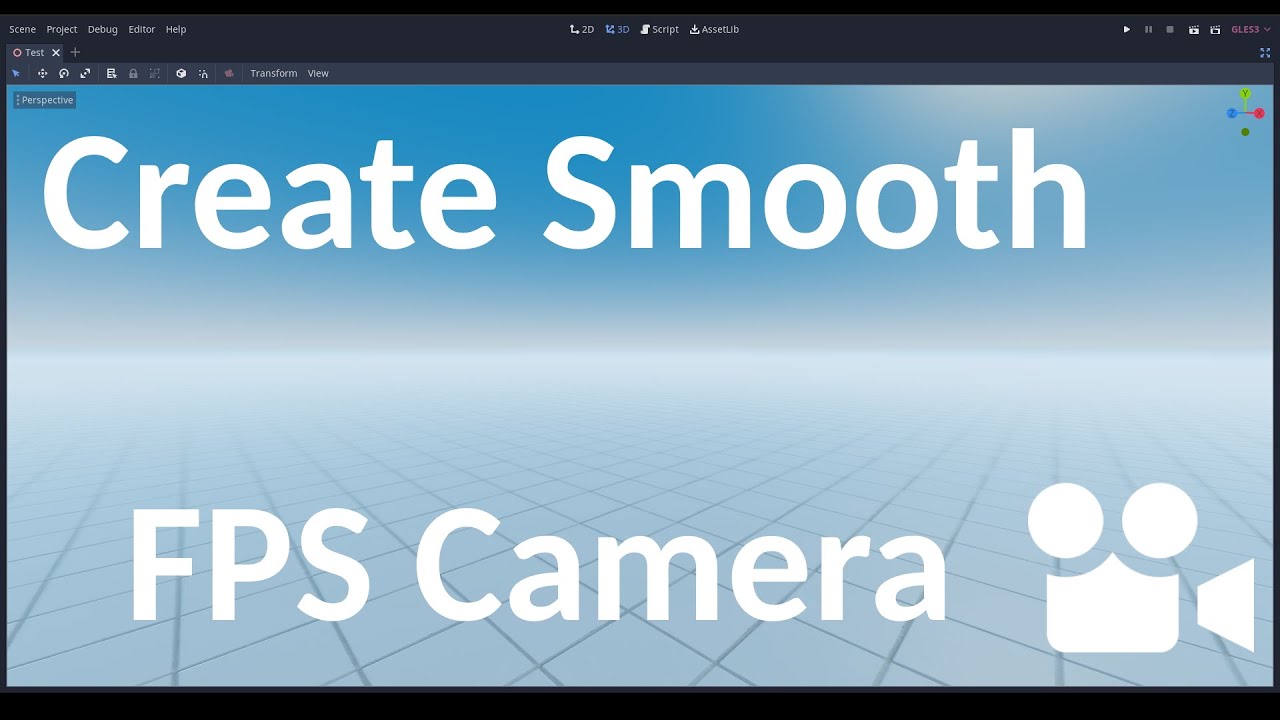This screenshot has height=720, width=1280.
Task: Open the Project menu
Action: 62,29
